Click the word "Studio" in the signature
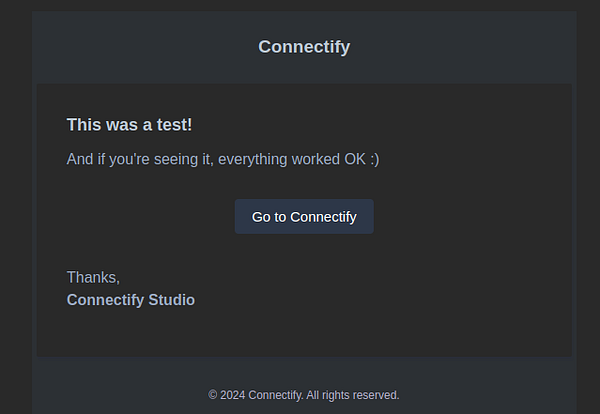This screenshot has width=600, height=414. (x=171, y=300)
